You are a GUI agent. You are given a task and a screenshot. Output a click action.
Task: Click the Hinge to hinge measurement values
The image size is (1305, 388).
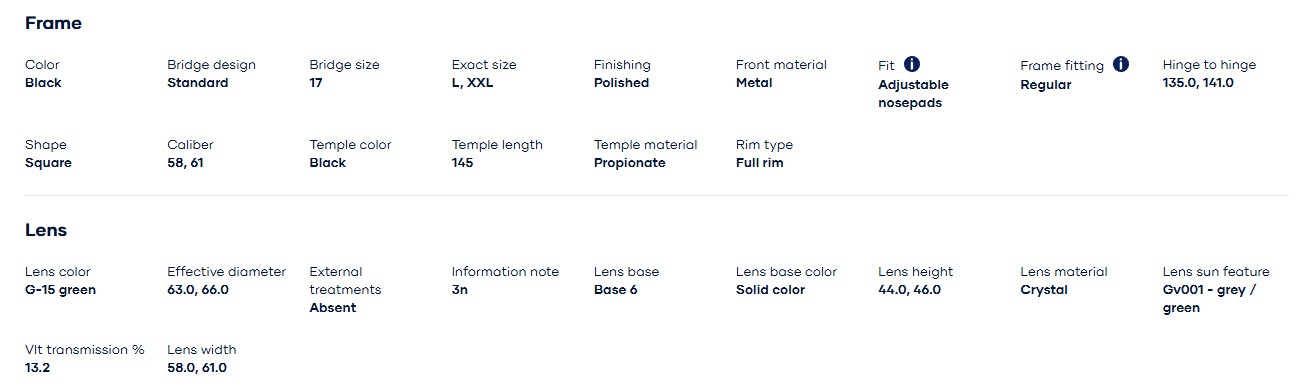(x=1198, y=83)
